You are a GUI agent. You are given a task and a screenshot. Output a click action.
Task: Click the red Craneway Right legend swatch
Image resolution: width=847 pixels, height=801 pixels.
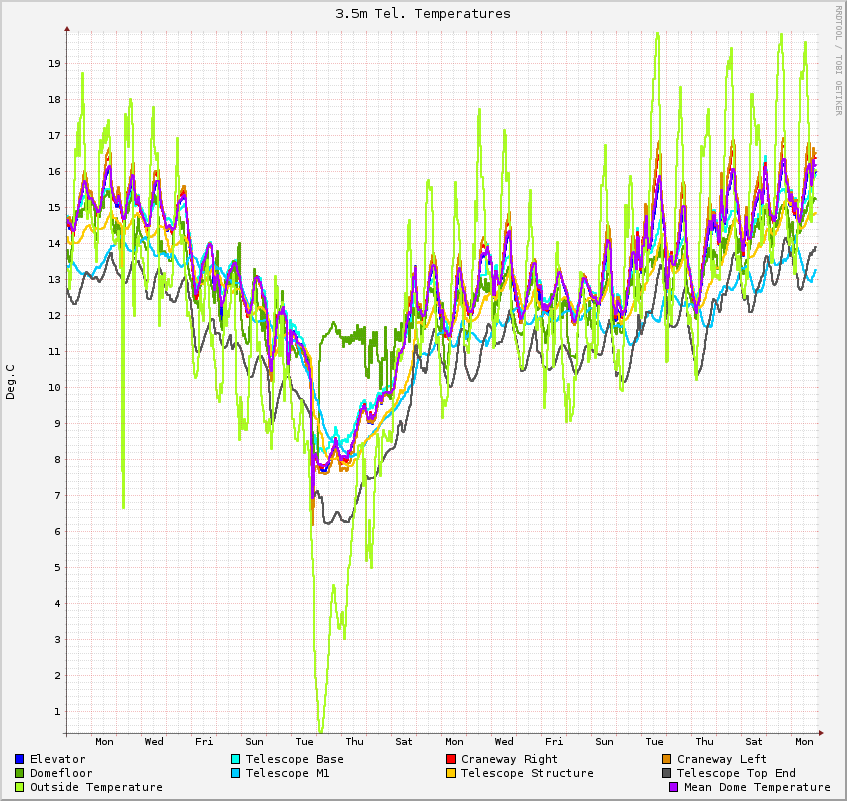click(x=451, y=759)
